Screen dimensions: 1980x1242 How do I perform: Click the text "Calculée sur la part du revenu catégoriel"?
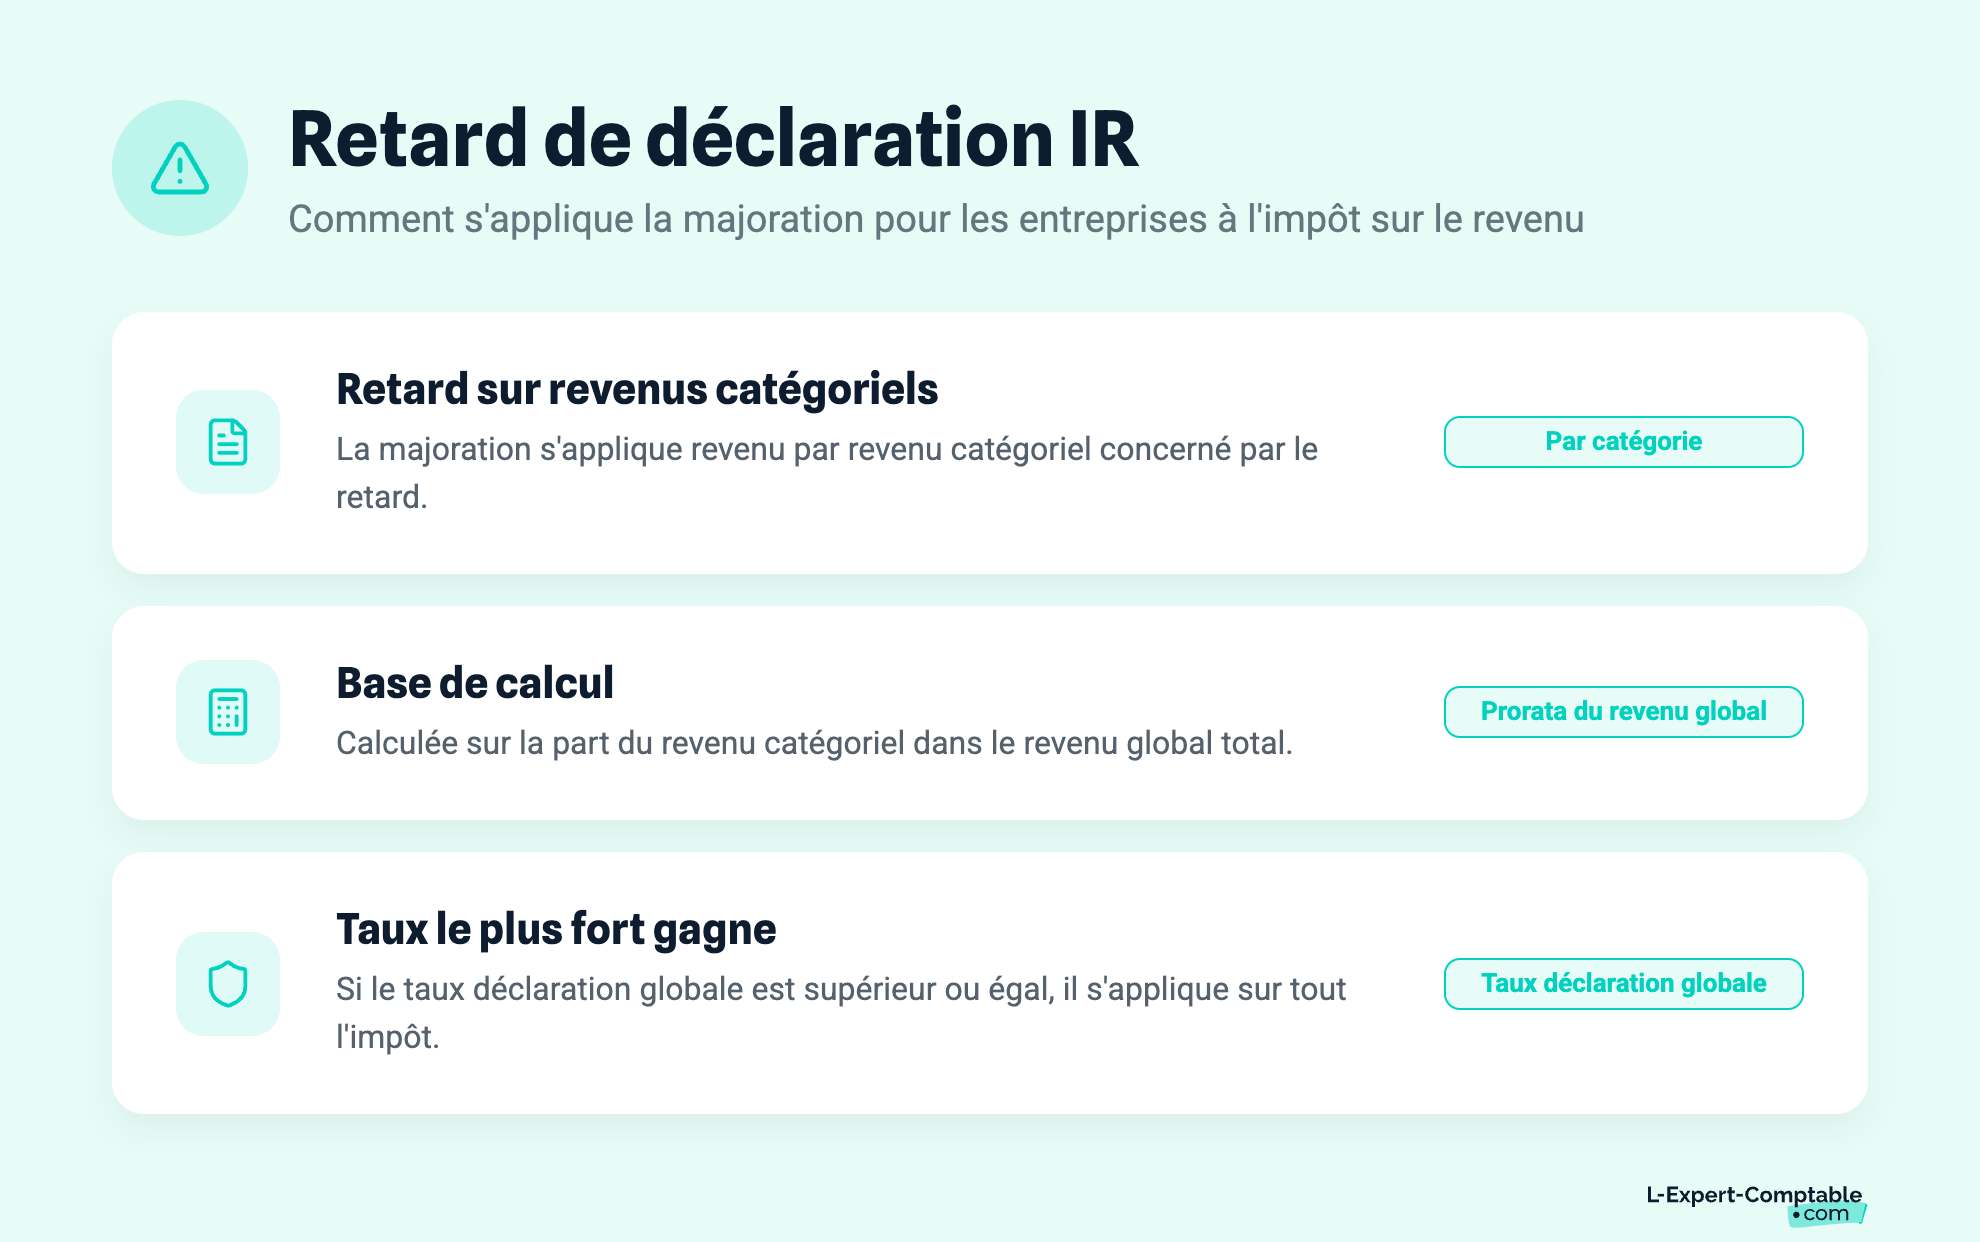620,744
